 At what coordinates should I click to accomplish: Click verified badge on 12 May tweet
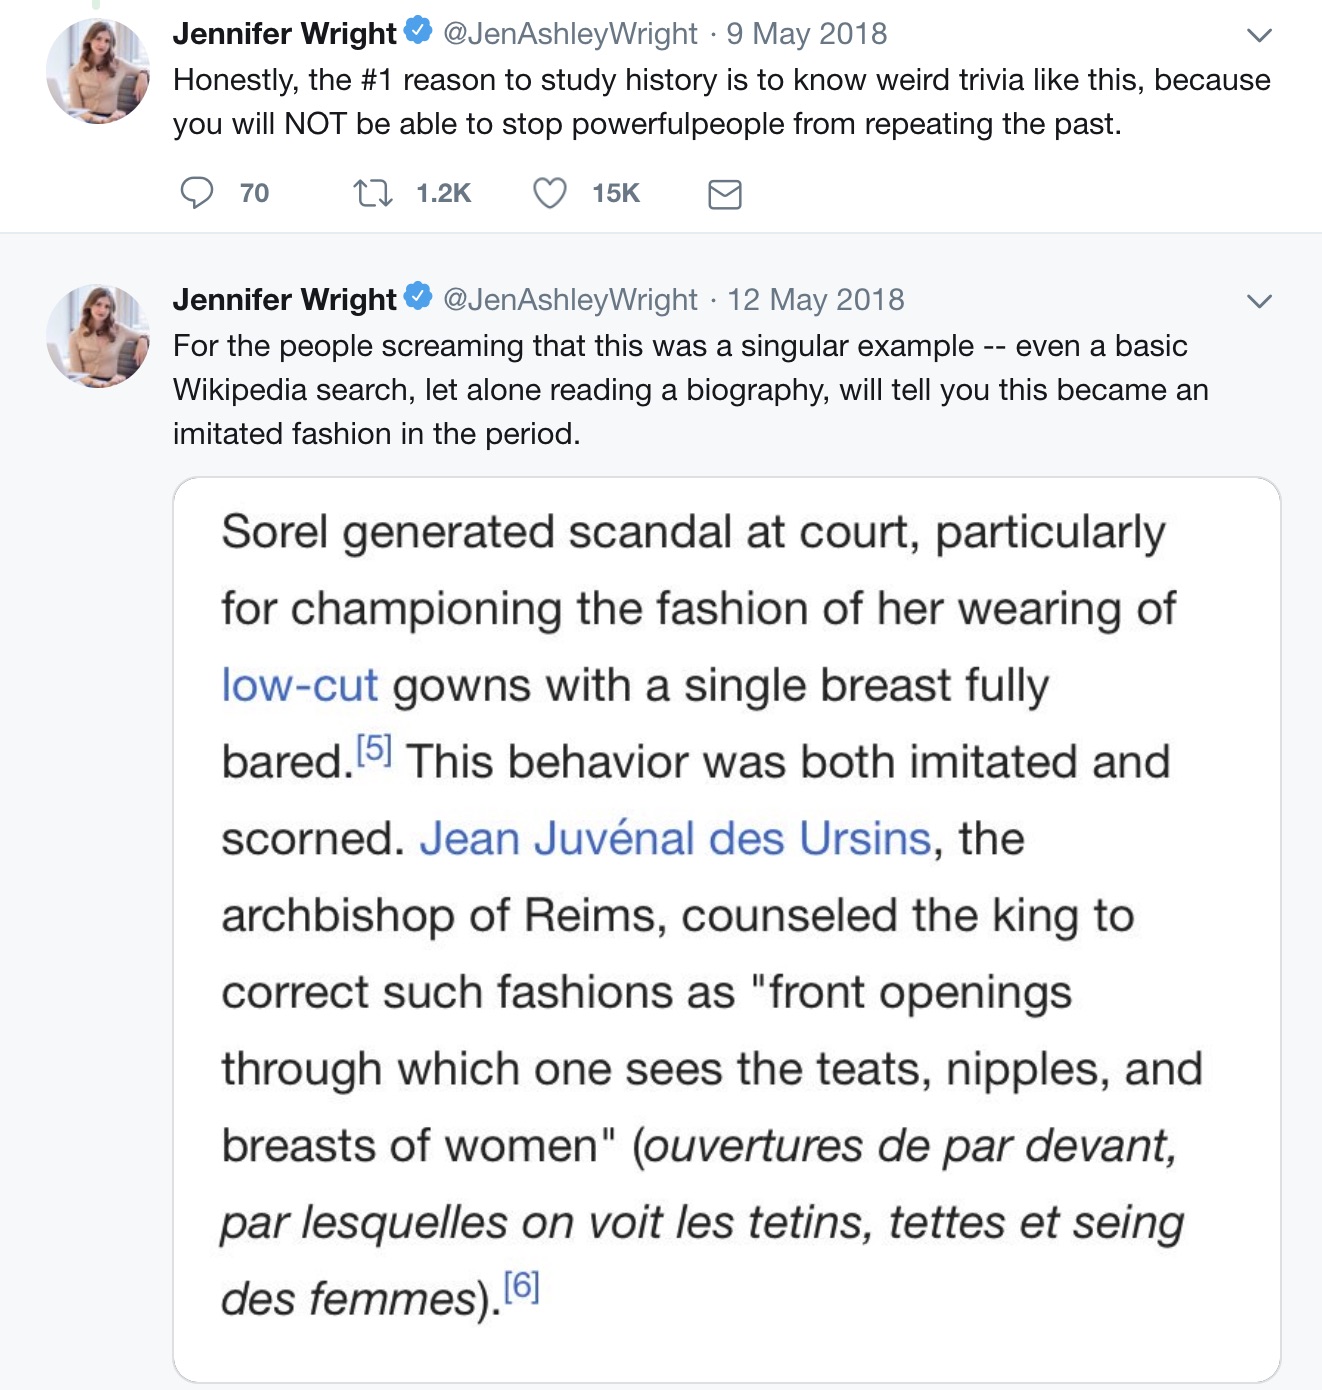[418, 297]
